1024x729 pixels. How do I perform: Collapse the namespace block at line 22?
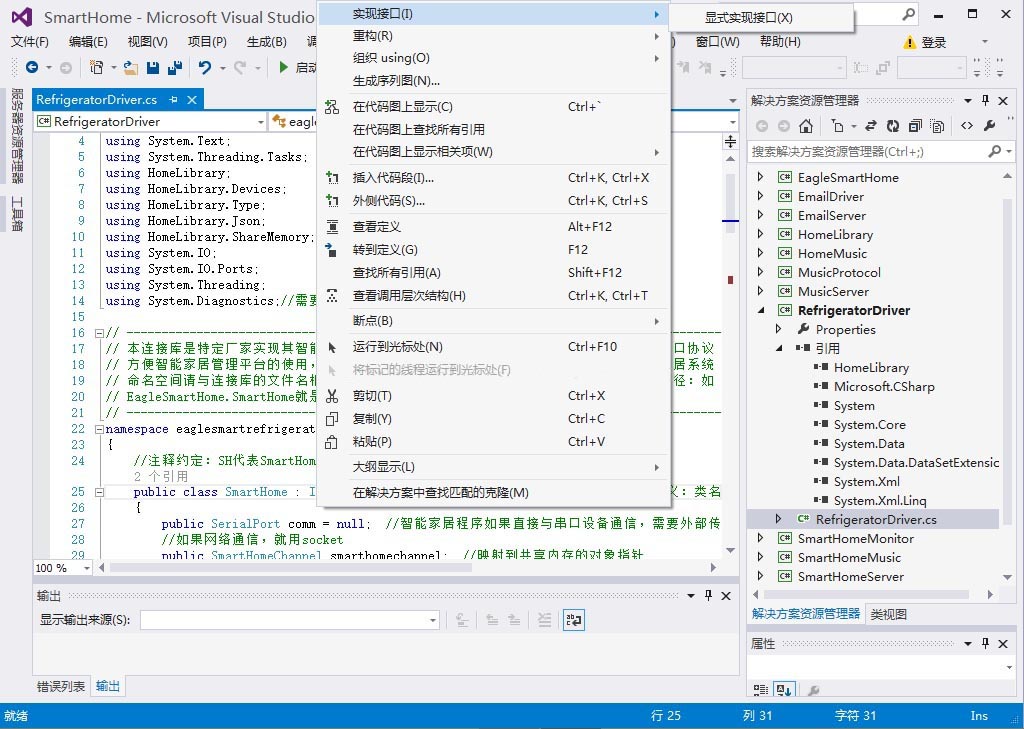(x=99, y=429)
